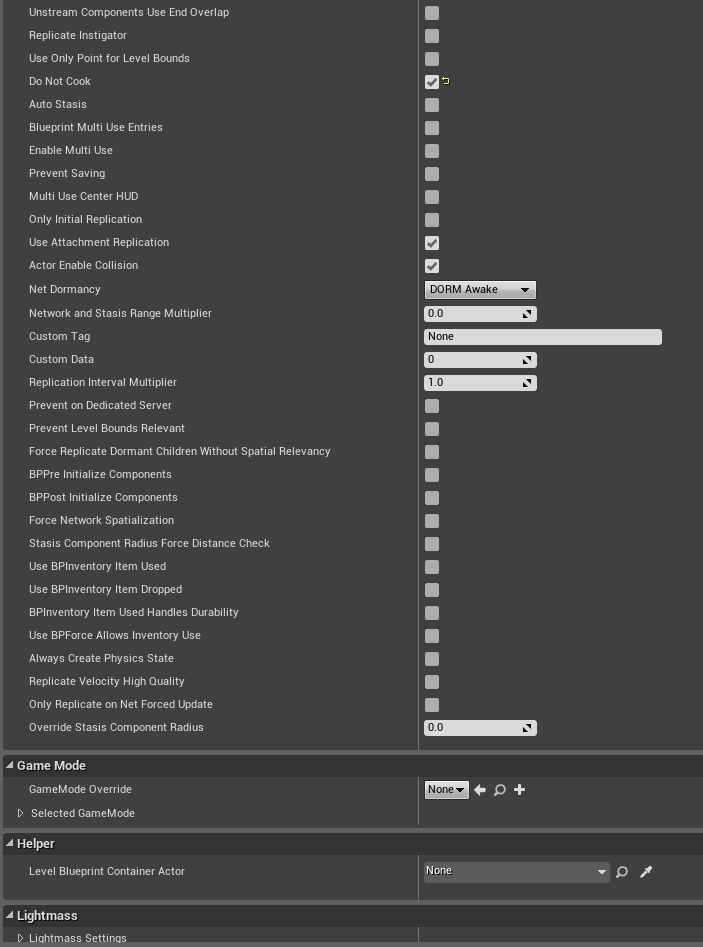Enable Prevent Saving checkbox
Screen dimensions: 703x947
[432, 174]
